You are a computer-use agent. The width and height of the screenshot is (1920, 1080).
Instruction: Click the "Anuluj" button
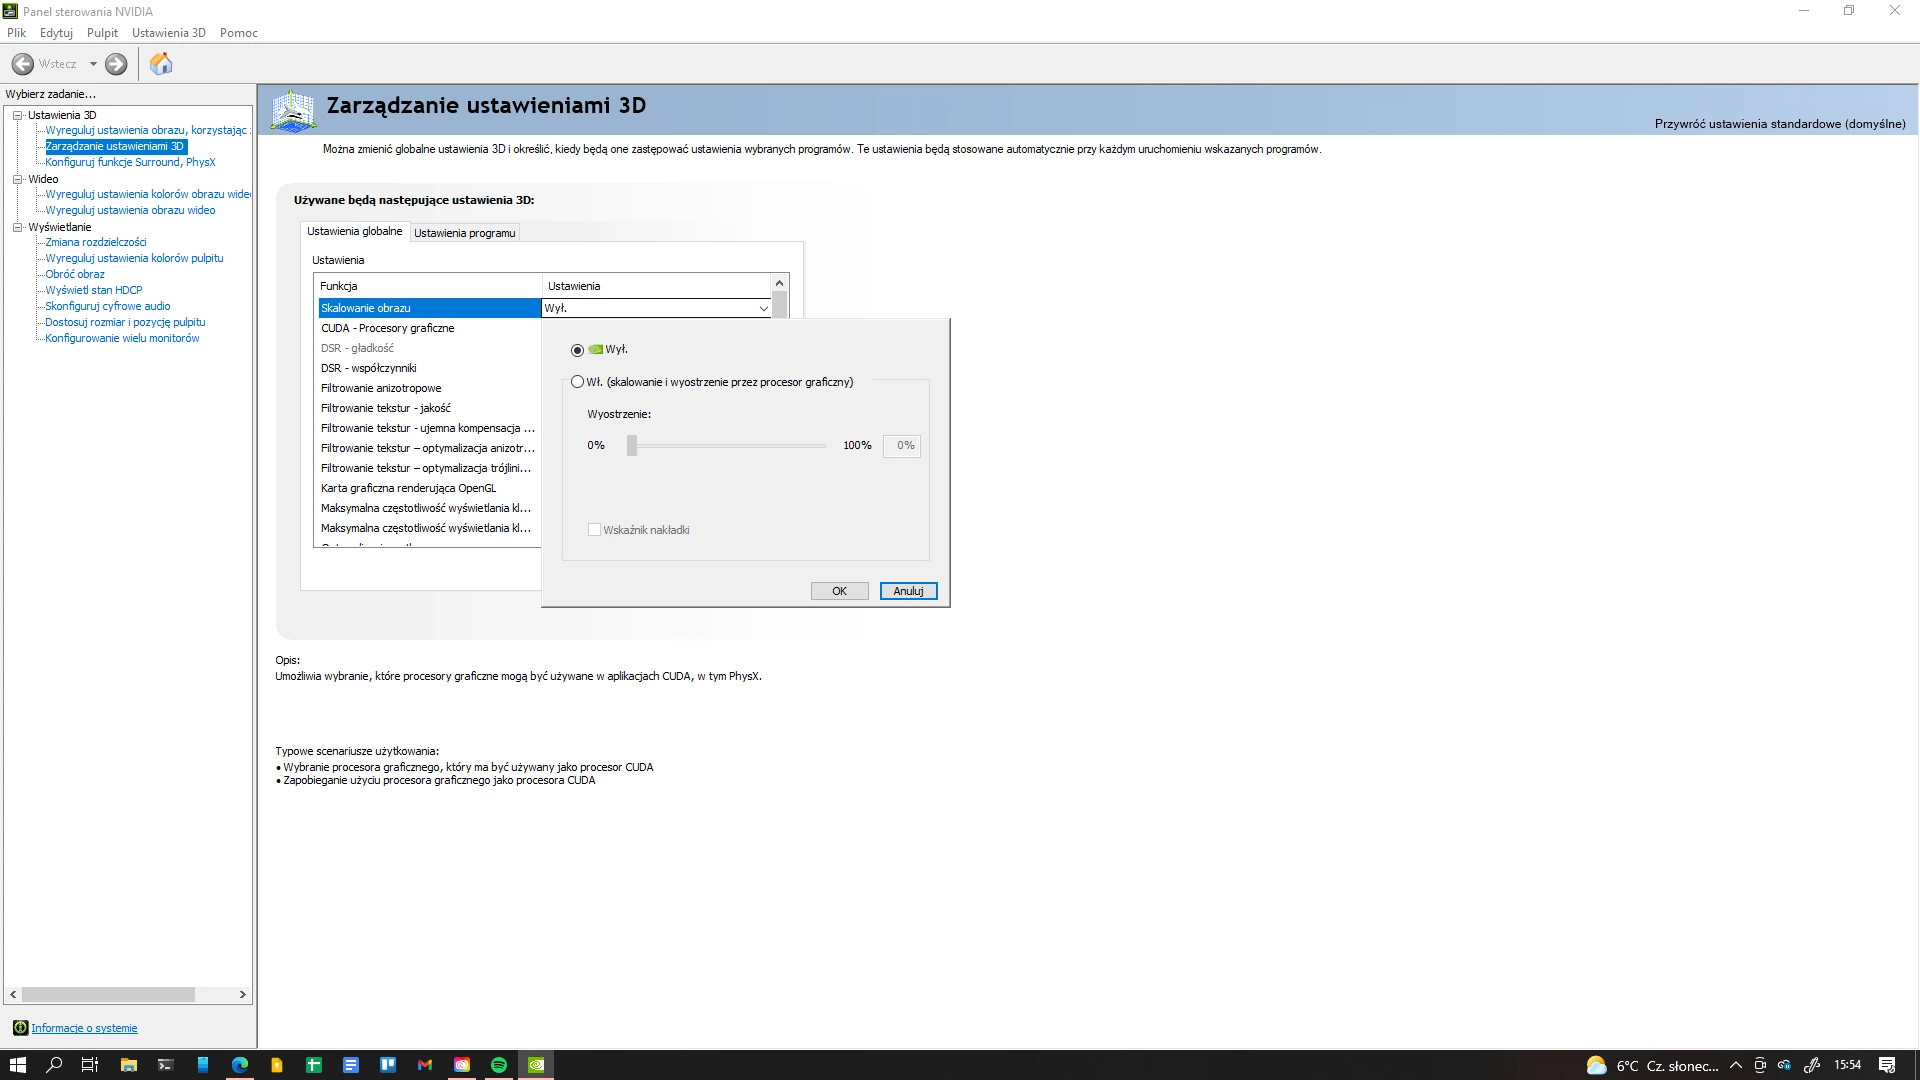(908, 591)
